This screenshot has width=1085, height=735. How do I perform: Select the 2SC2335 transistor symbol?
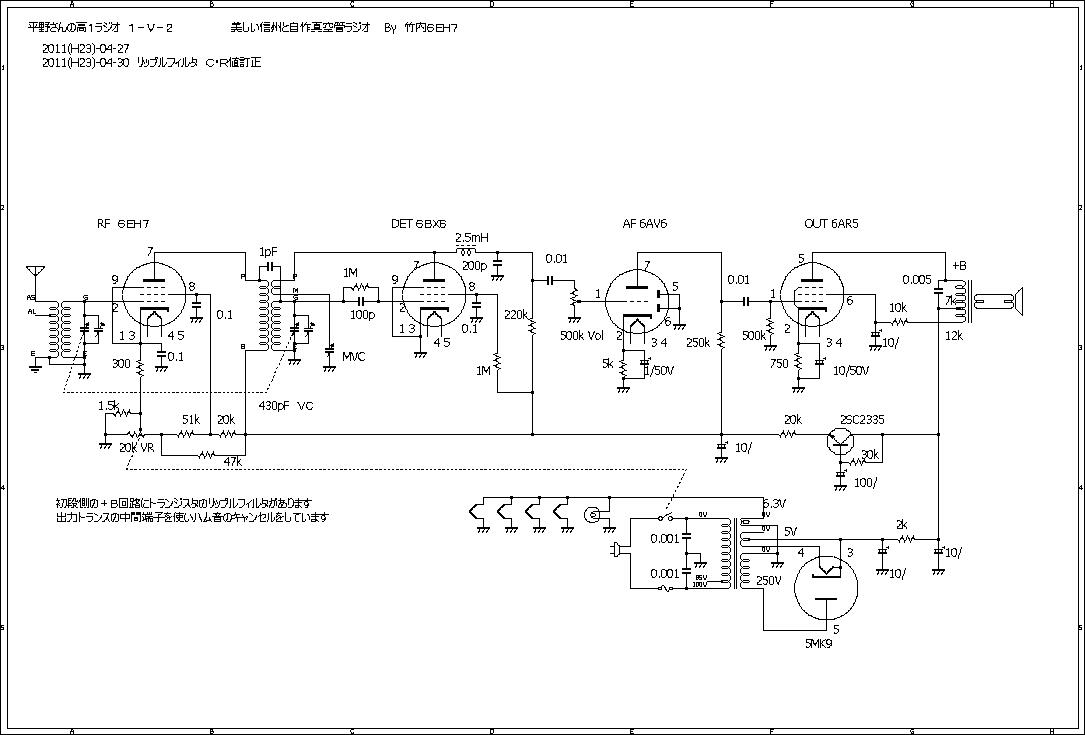pyautogui.click(x=840, y=440)
